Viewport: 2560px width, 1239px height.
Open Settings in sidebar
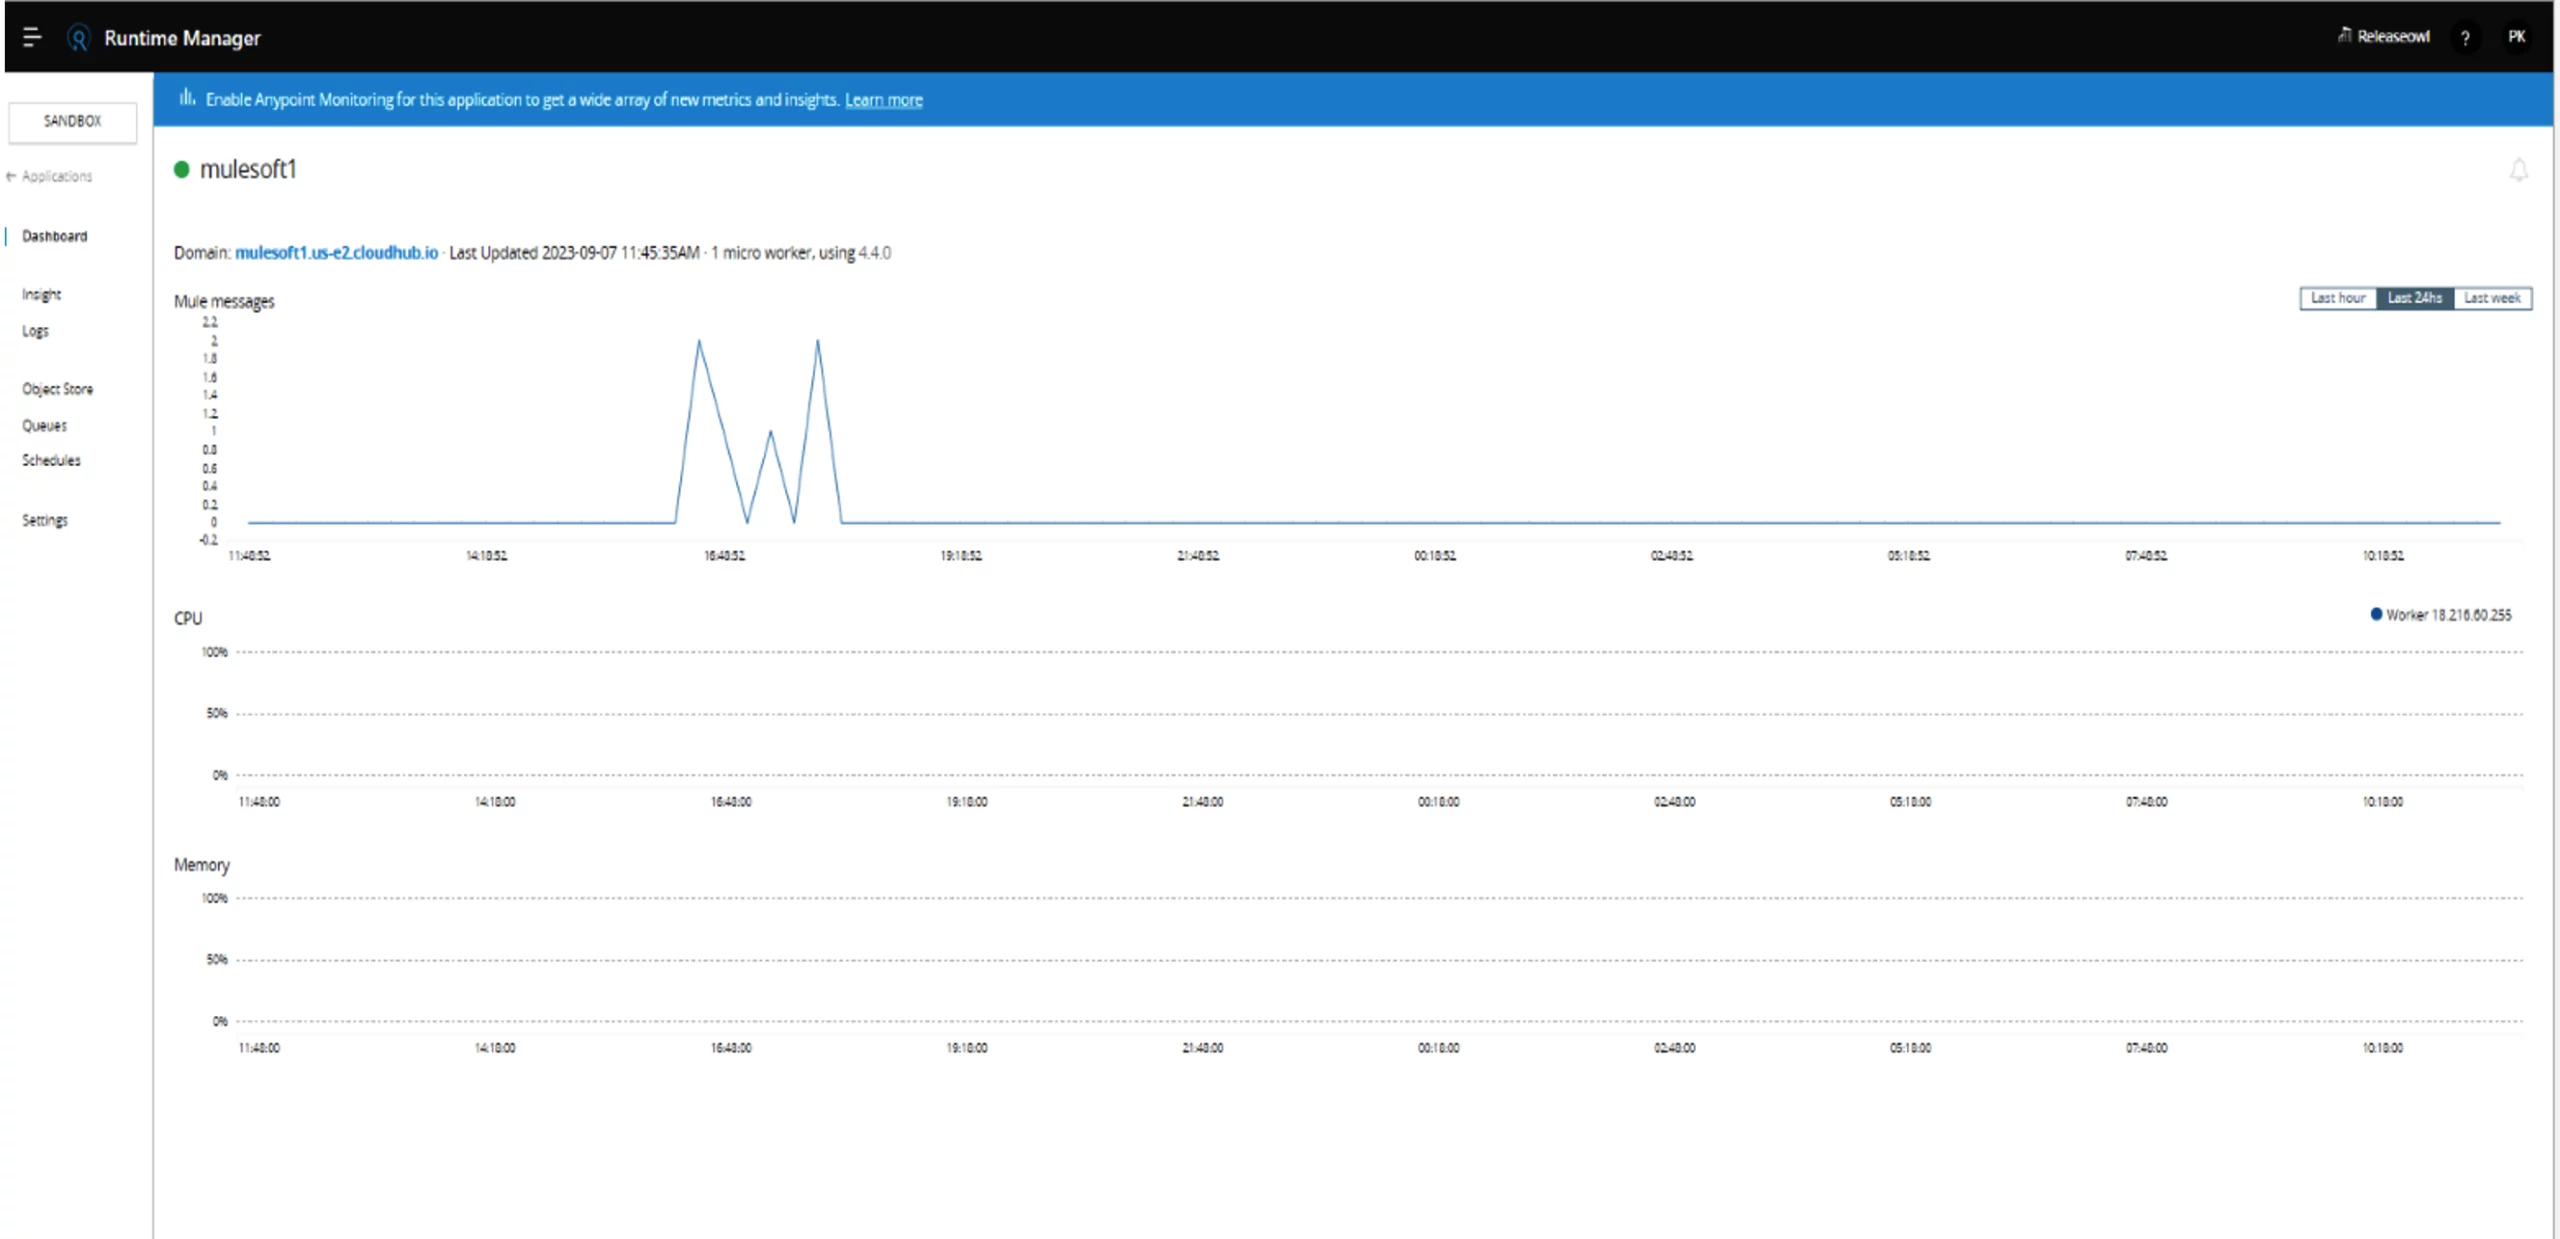coord(45,520)
